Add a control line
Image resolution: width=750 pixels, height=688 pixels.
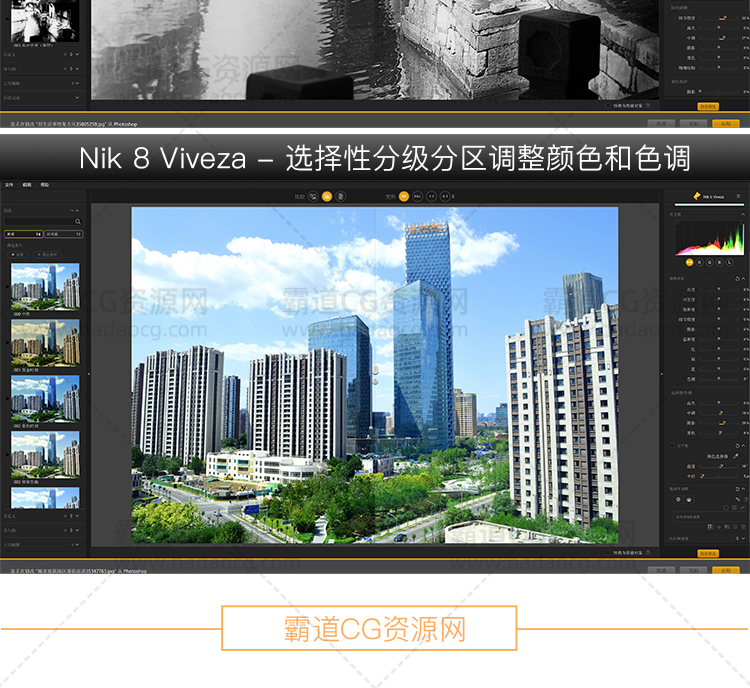click(689, 499)
